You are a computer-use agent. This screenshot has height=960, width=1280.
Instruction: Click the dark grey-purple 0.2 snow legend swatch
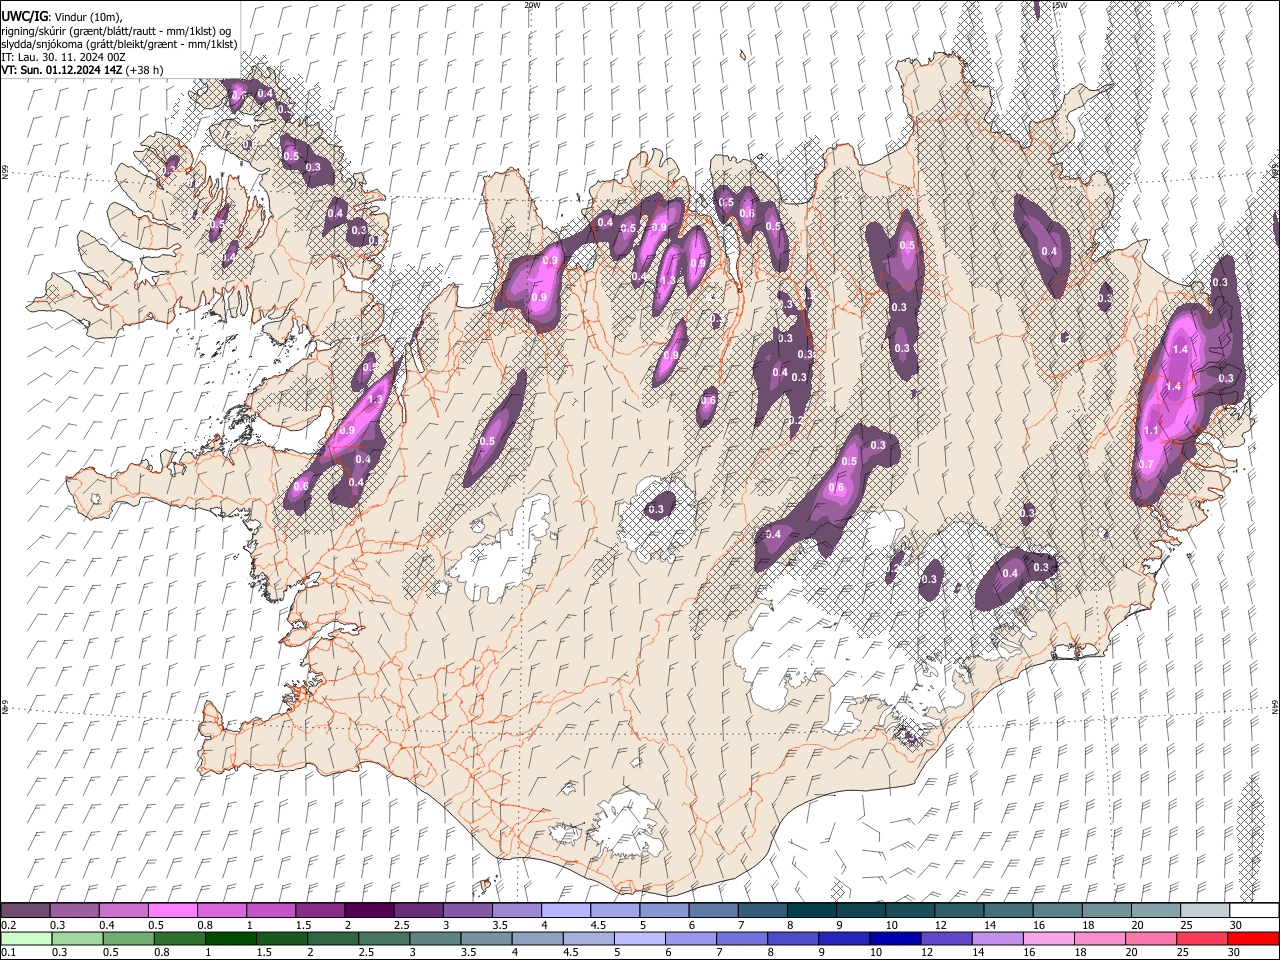pos(25,910)
